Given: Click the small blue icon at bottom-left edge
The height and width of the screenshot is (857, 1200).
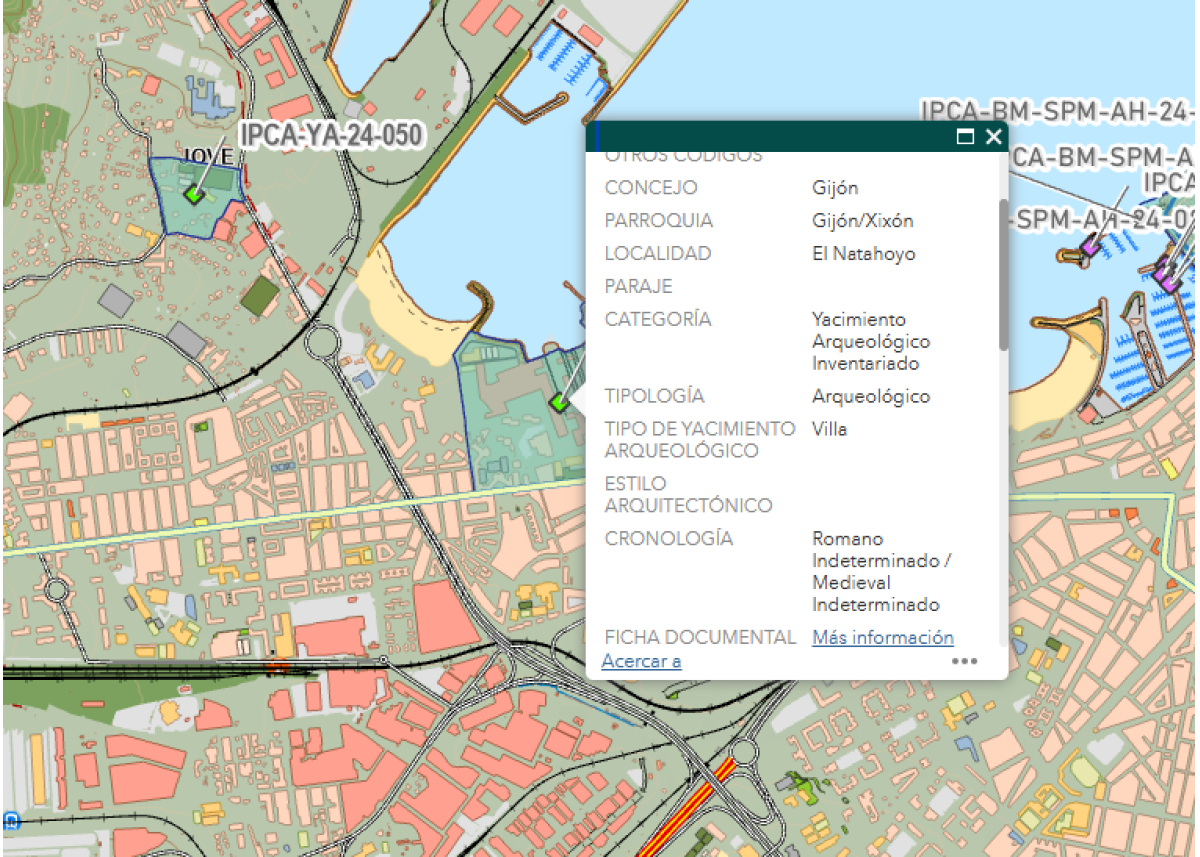Looking at the screenshot, I should click(11, 821).
